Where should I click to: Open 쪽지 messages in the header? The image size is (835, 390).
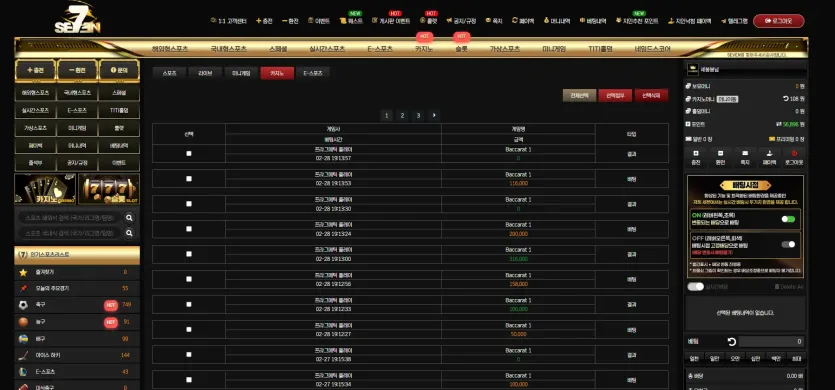coord(494,21)
